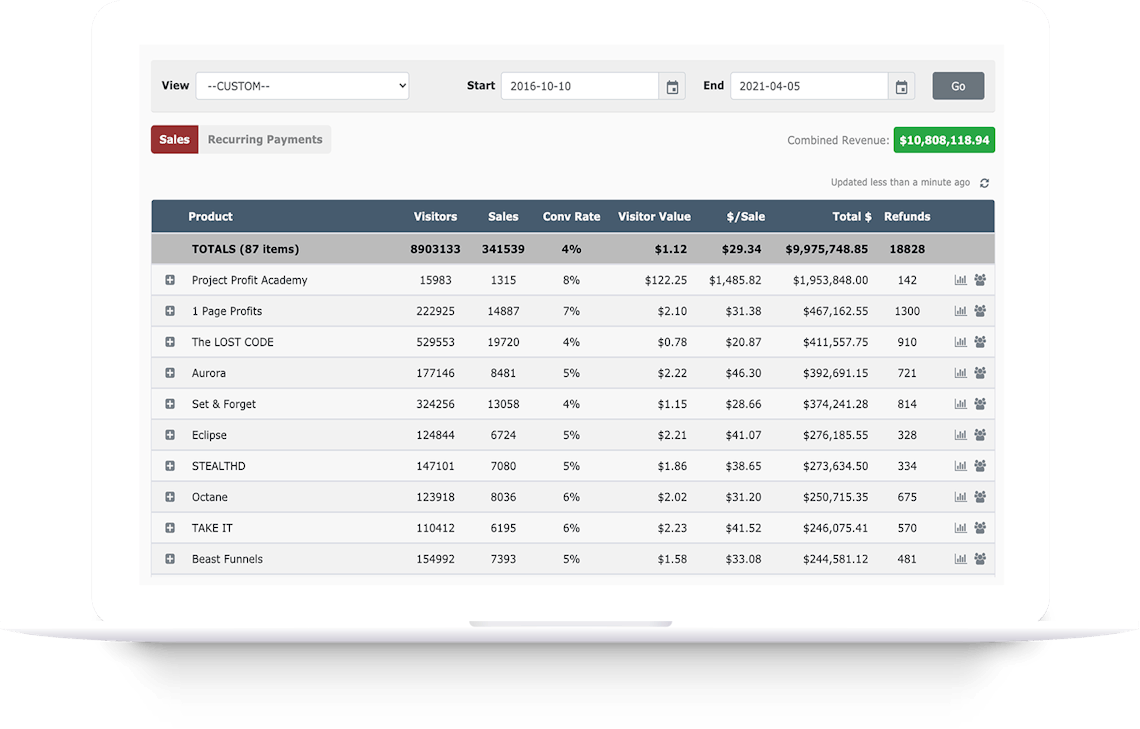
Task: Click the refresh icon beside the updated time
Action: tap(984, 183)
